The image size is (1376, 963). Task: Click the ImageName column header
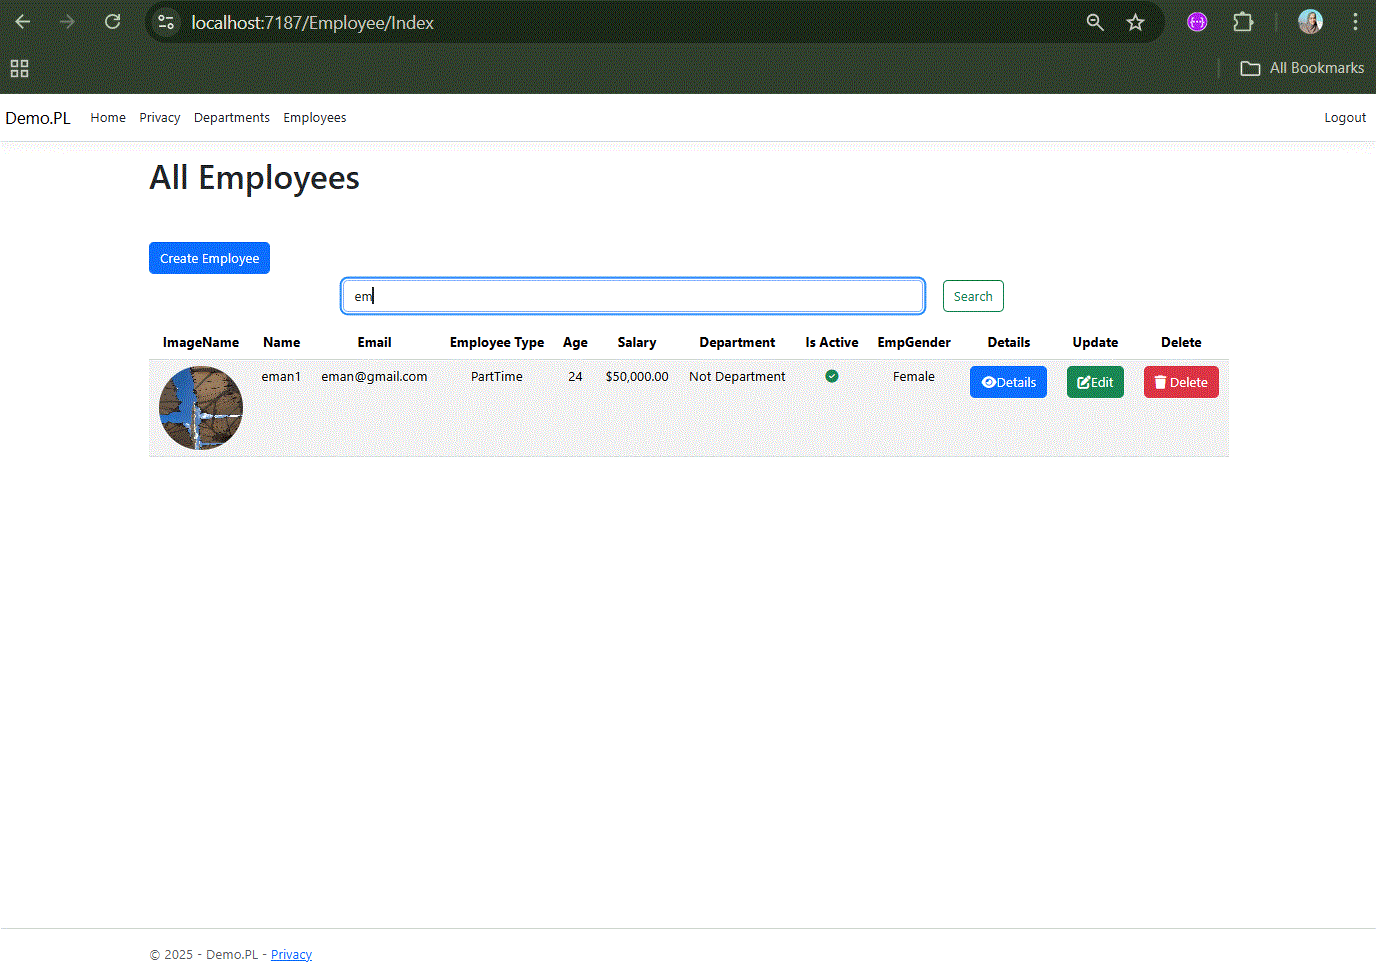[x=201, y=342]
